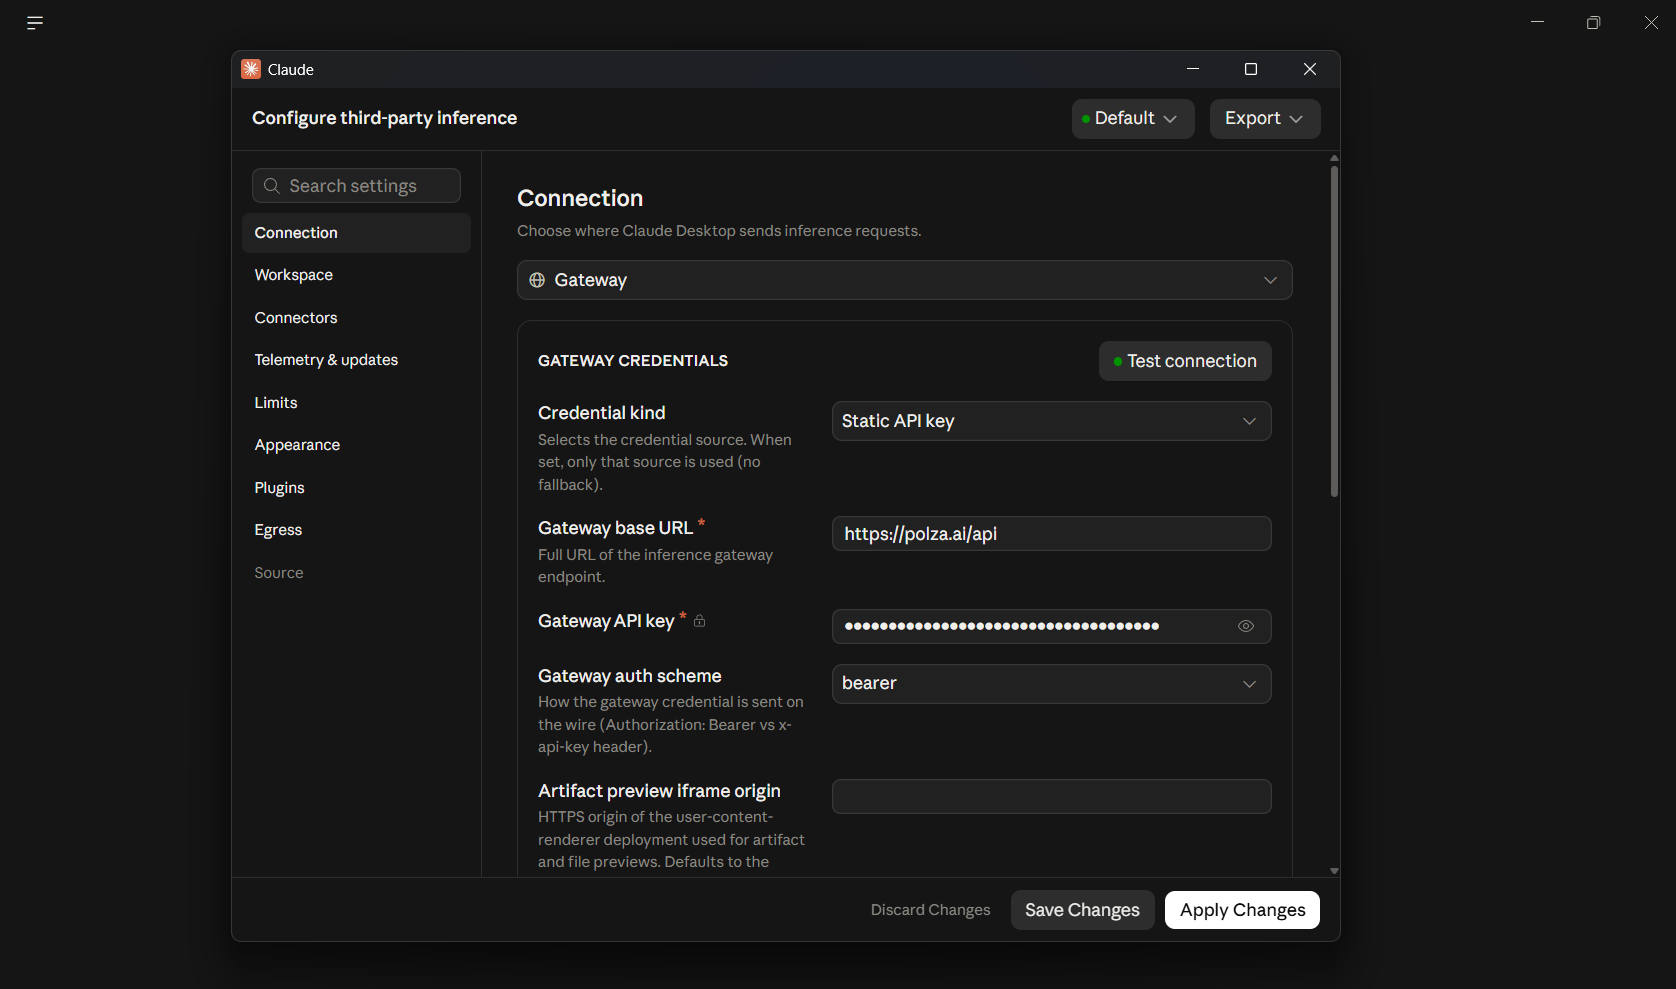Click the magnifier icon in search box

tap(271, 186)
